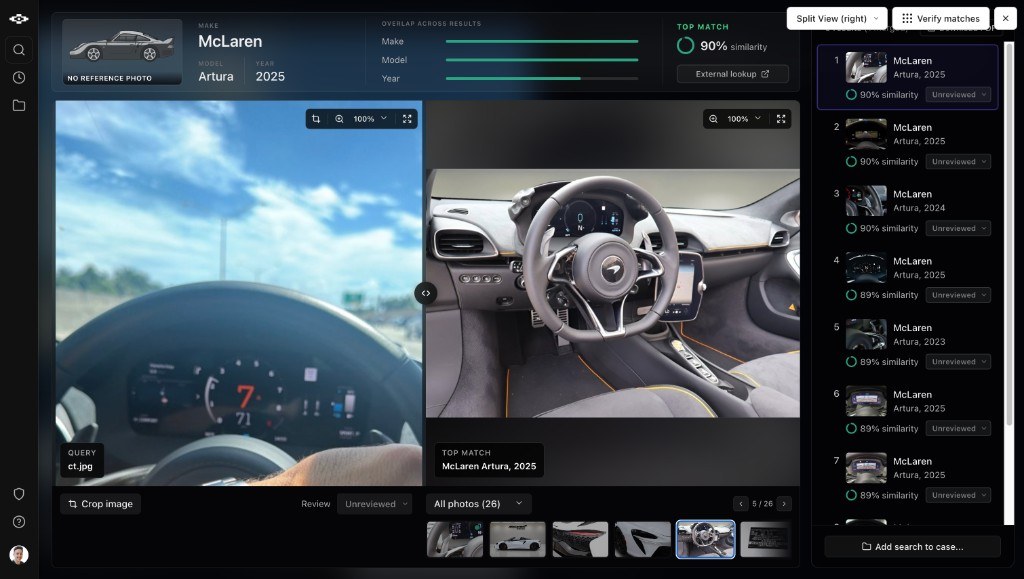This screenshot has height=579, width=1024.
Task: Select result 4 McLaren Artura 2025
Action: pyautogui.click(x=908, y=277)
